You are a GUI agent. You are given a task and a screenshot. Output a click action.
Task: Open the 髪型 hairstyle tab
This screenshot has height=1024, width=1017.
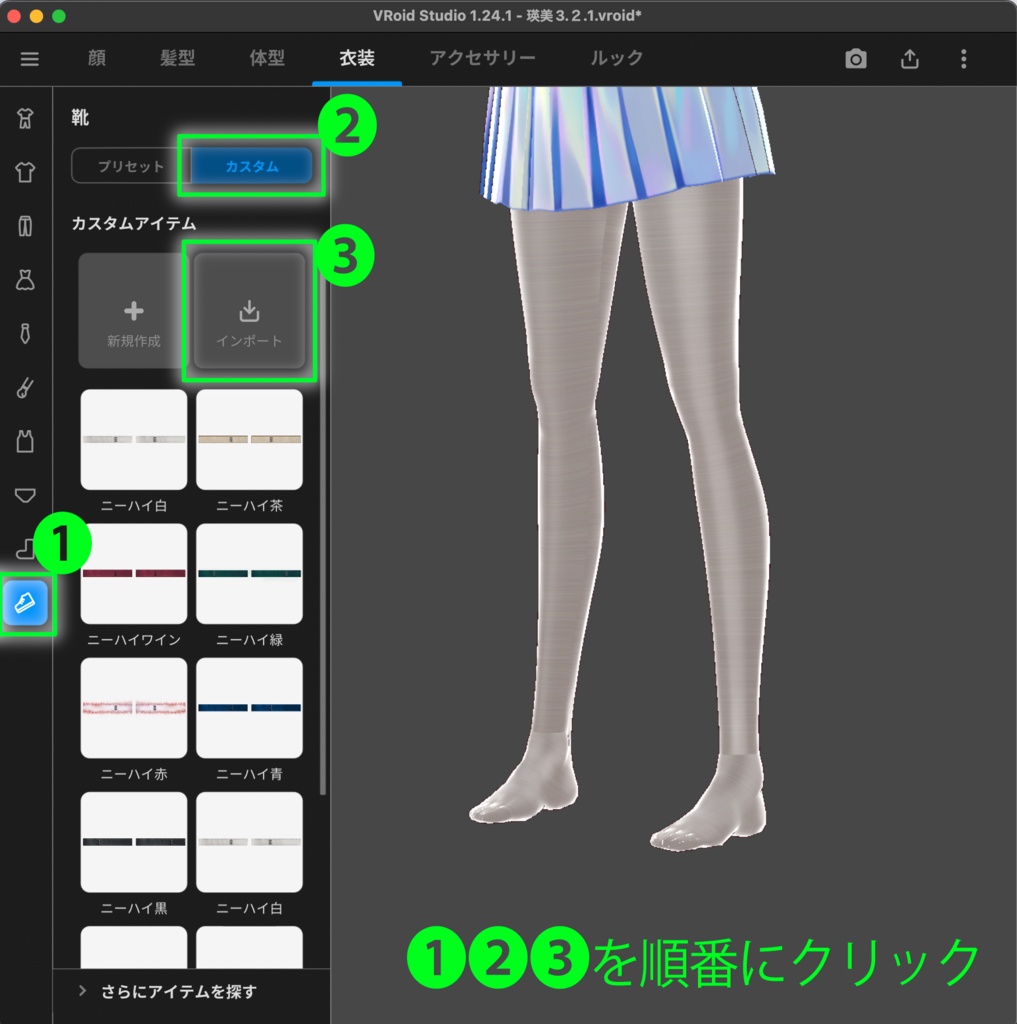178,58
